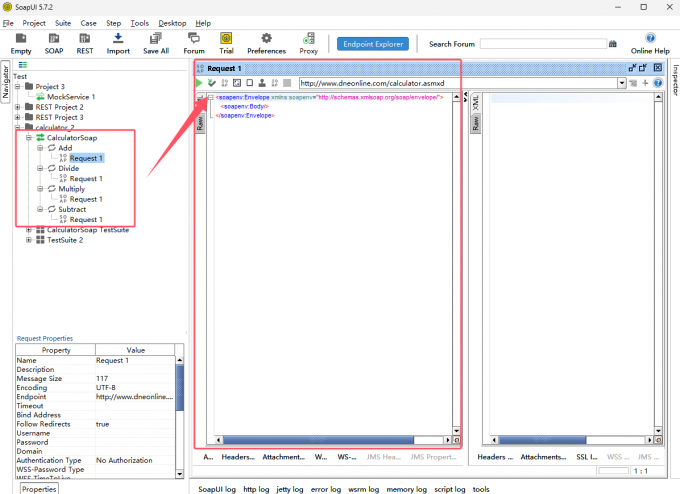Click the Endpoint Explorer button
The height and width of the screenshot is (494, 680).
(x=373, y=44)
